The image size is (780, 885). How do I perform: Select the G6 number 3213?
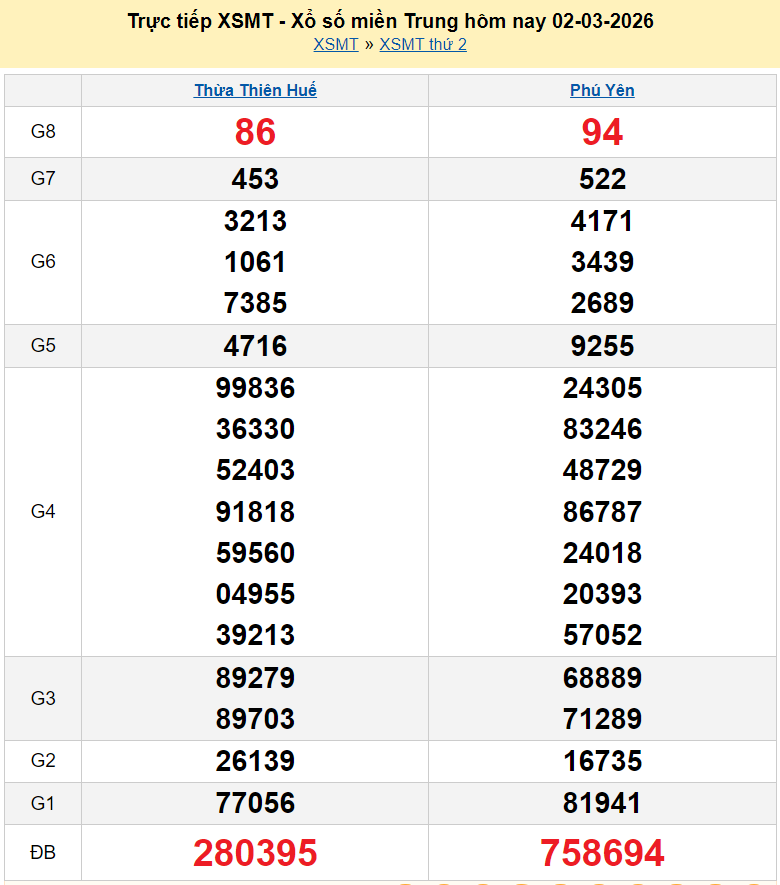(x=255, y=221)
